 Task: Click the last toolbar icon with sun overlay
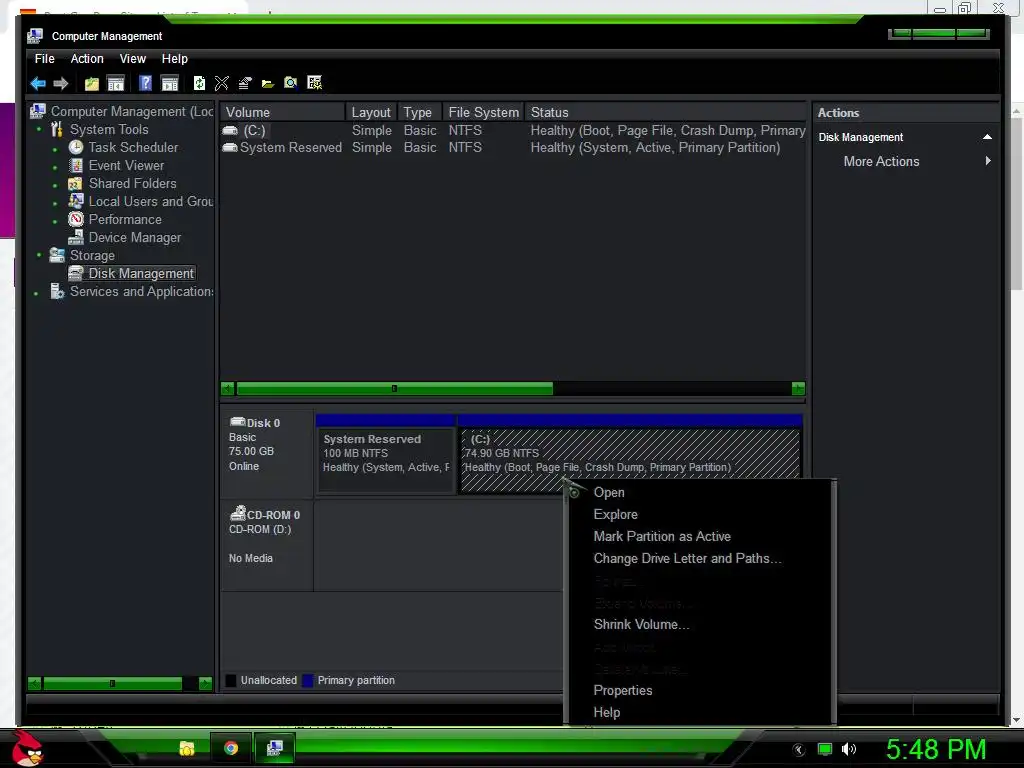315,83
